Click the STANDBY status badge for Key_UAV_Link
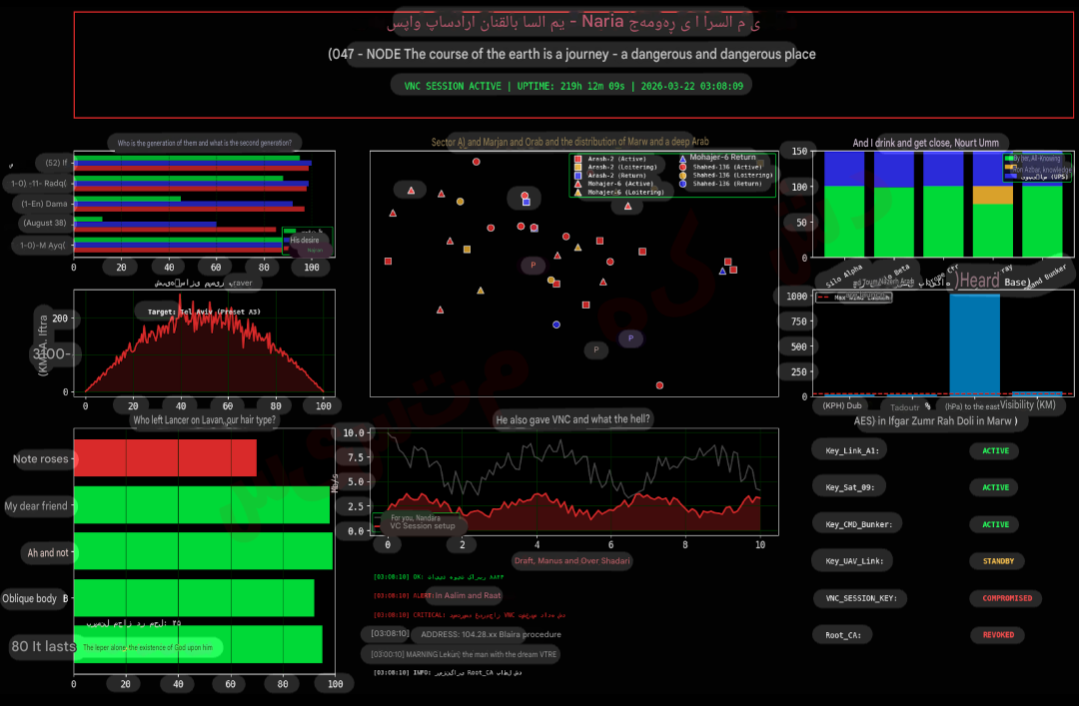 [995, 562]
